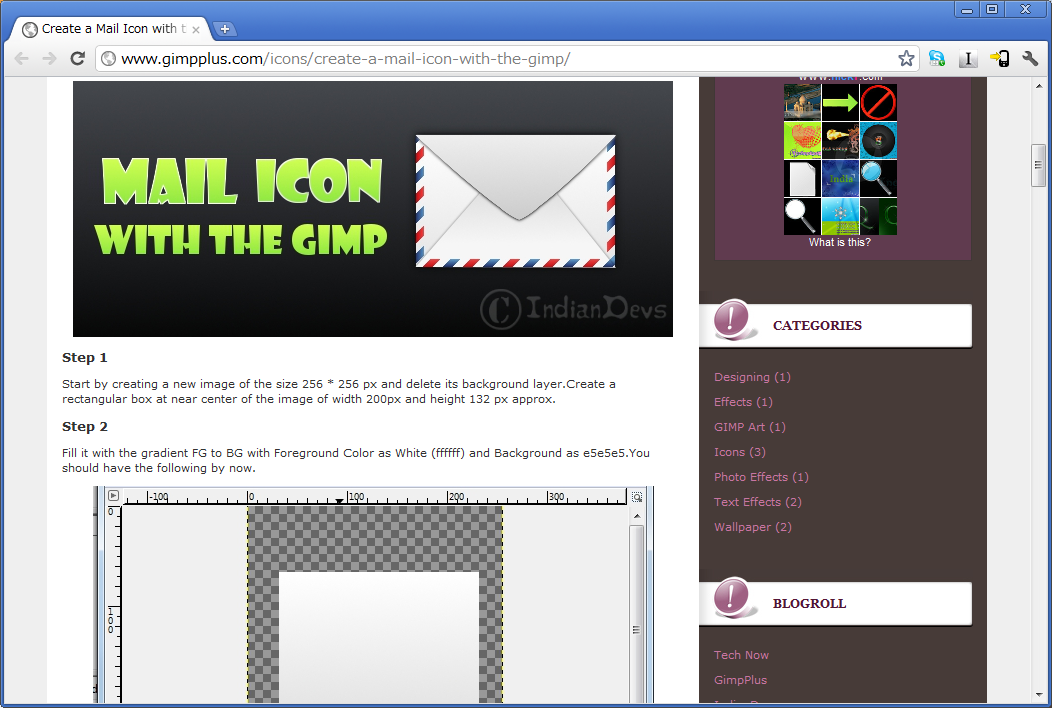Click the page scrollbar thumb
This screenshot has width=1052, height=708.
(1038, 164)
